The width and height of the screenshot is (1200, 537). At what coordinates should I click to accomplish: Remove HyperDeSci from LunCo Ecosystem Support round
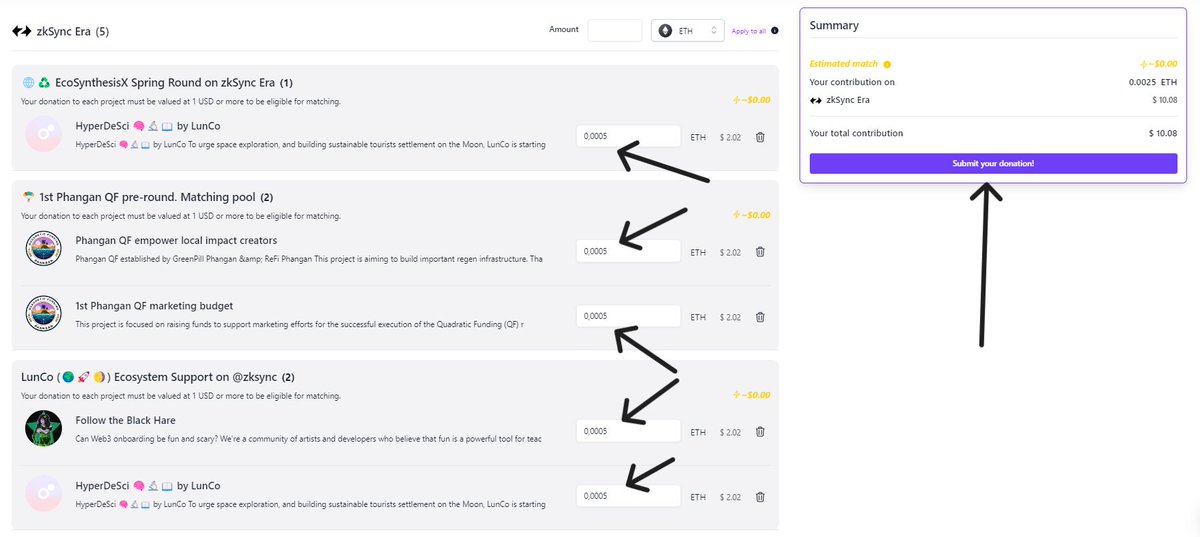tap(760, 497)
